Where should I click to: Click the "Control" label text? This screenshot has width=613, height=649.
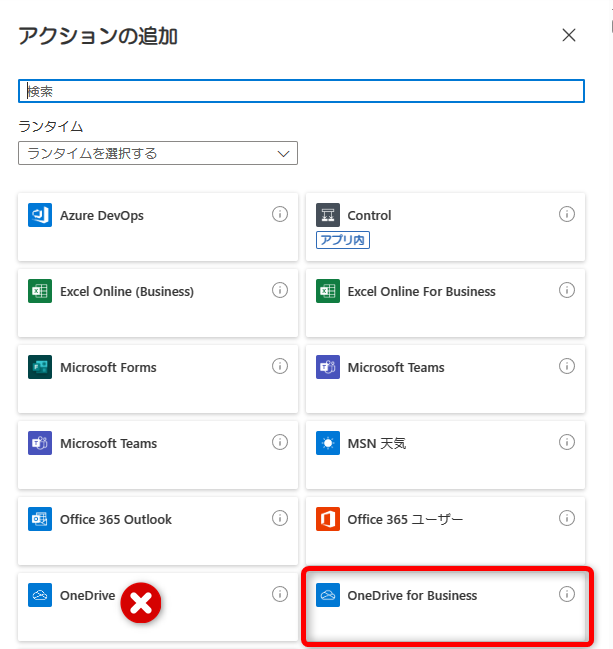coord(369,216)
